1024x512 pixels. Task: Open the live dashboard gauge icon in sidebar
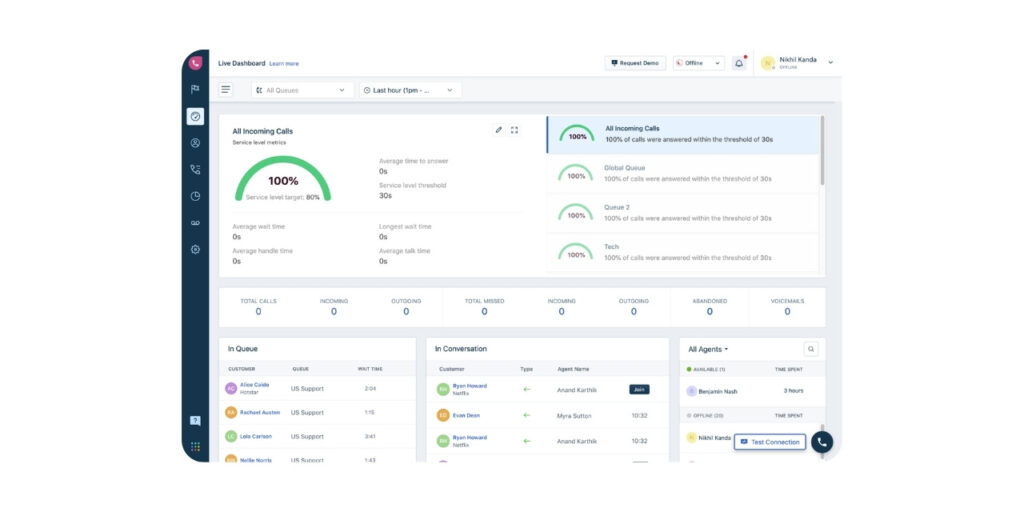tap(195, 116)
